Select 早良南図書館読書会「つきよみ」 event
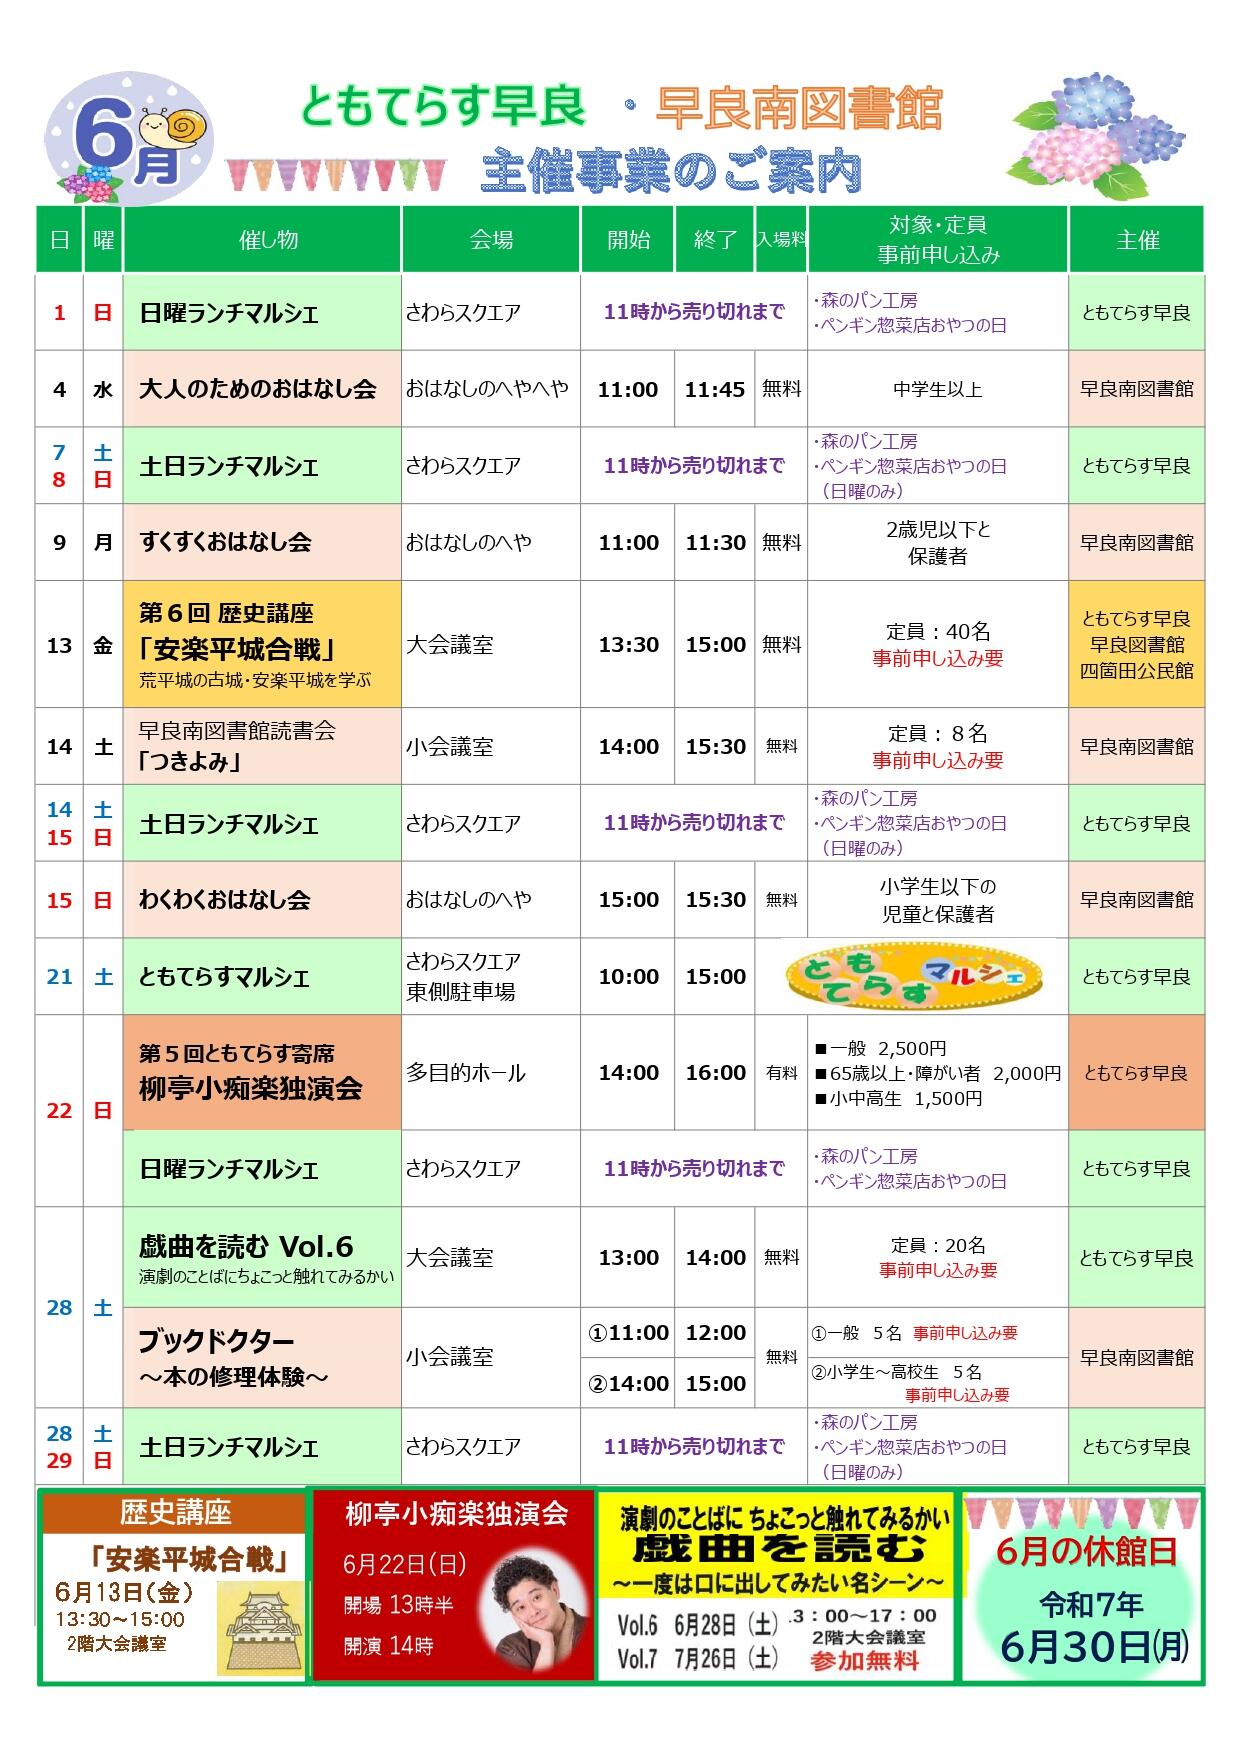Image resolution: width=1240 pixels, height=1754 pixels. (262, 746)
